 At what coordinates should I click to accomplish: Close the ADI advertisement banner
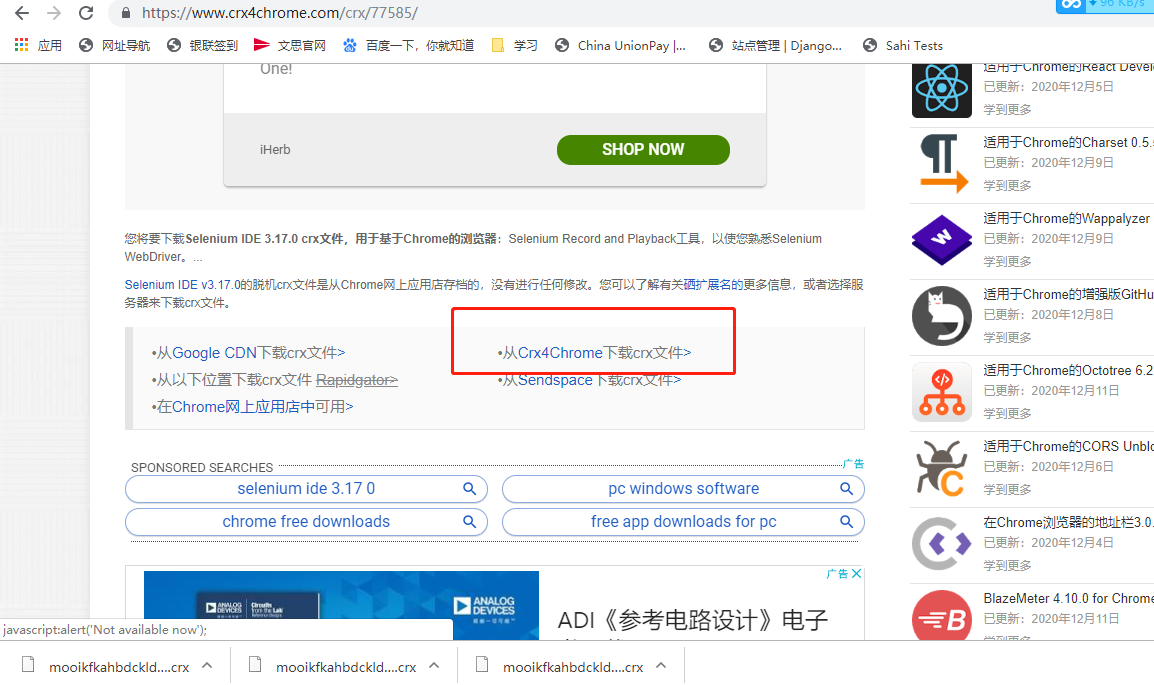coord(855,572)
